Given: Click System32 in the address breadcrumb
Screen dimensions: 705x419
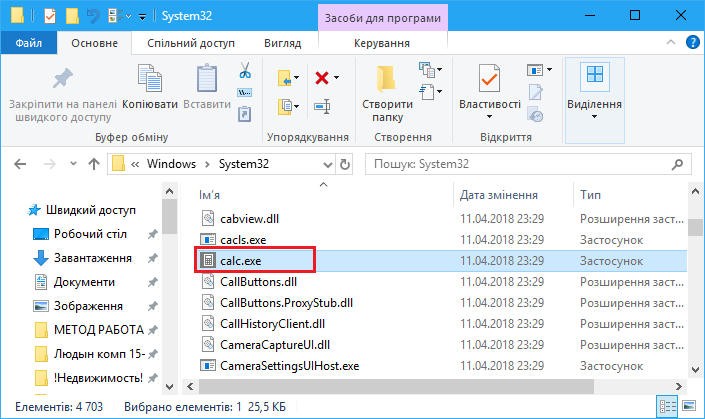Looking at the screenshot, I should pyautogui.click(x=244, y=164).
